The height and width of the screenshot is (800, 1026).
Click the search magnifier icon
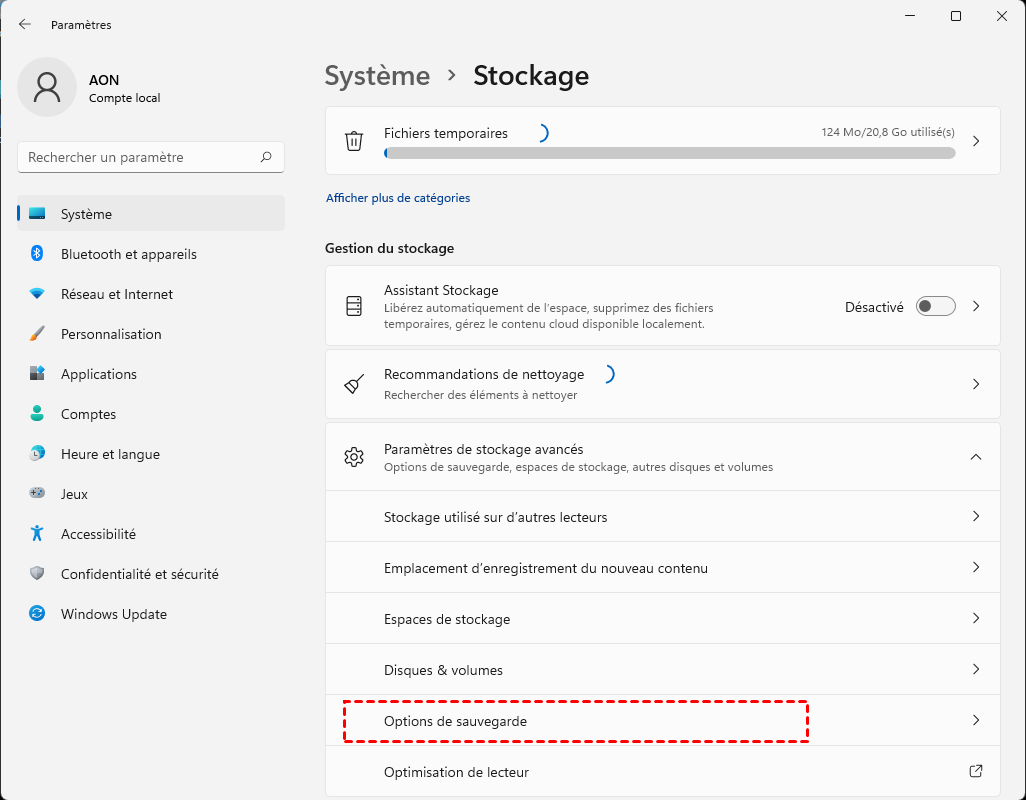pos(266,157)
